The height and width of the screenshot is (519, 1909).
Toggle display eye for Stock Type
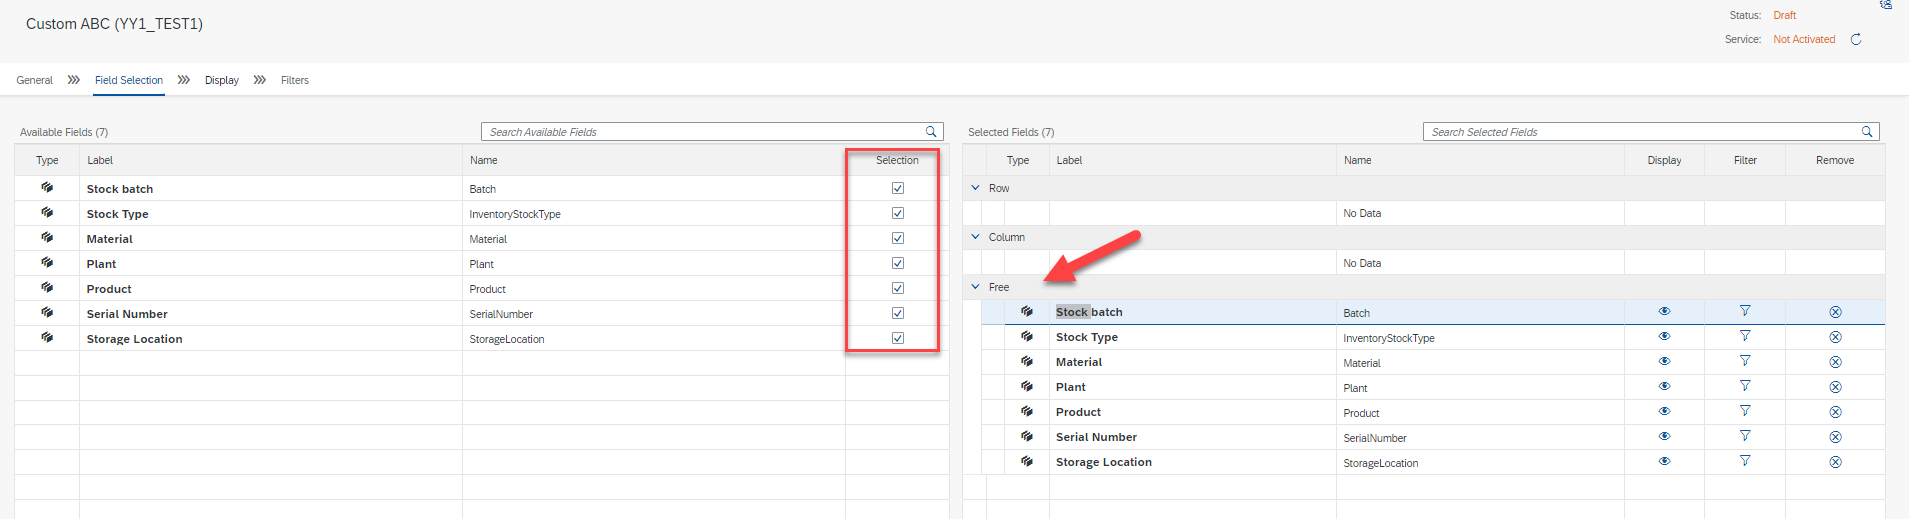tap(1665, 336)
